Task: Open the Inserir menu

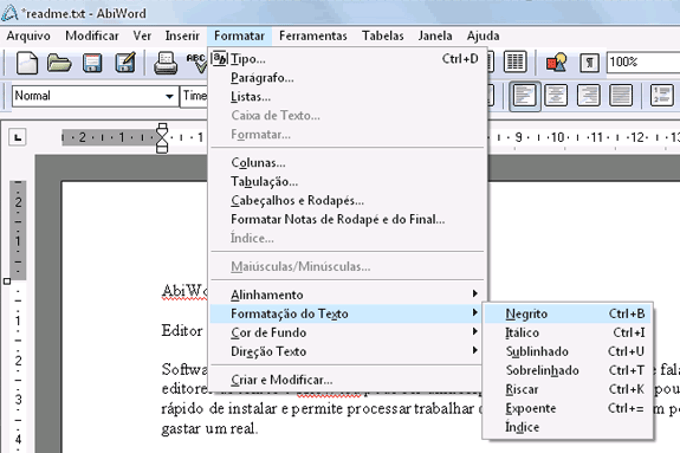Action: 182,36
